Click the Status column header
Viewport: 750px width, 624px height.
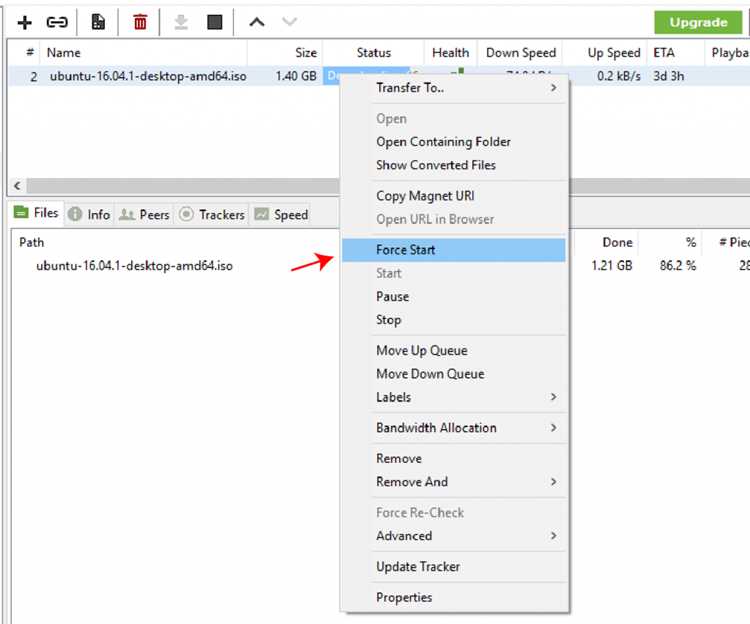374,53
